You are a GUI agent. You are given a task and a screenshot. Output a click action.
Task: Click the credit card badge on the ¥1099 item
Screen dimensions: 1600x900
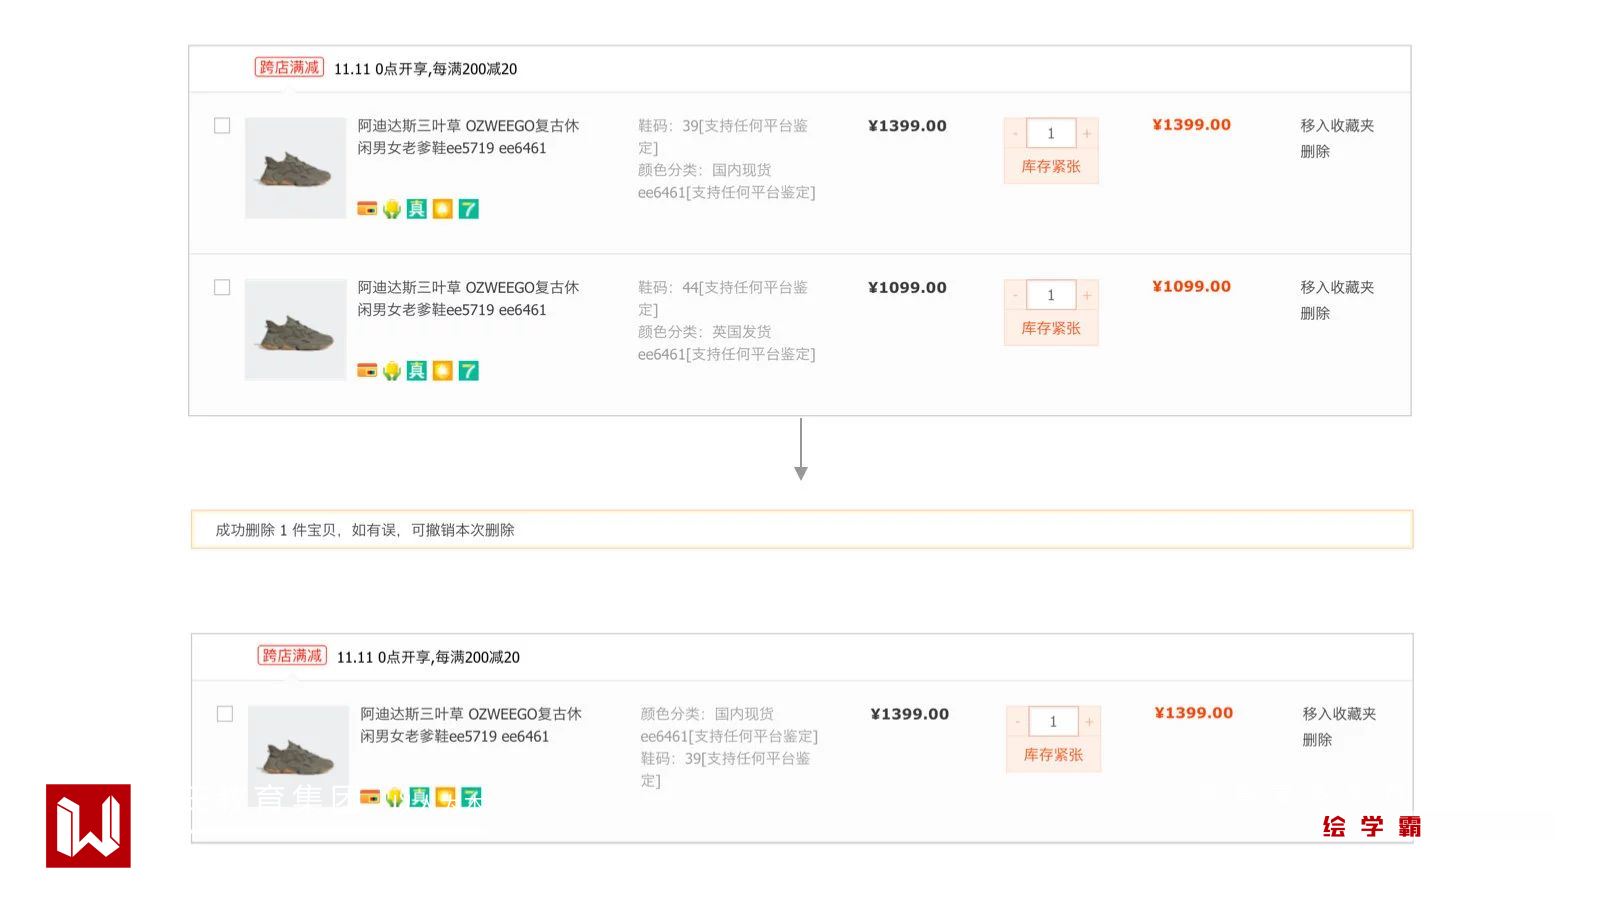pos(367,371)
